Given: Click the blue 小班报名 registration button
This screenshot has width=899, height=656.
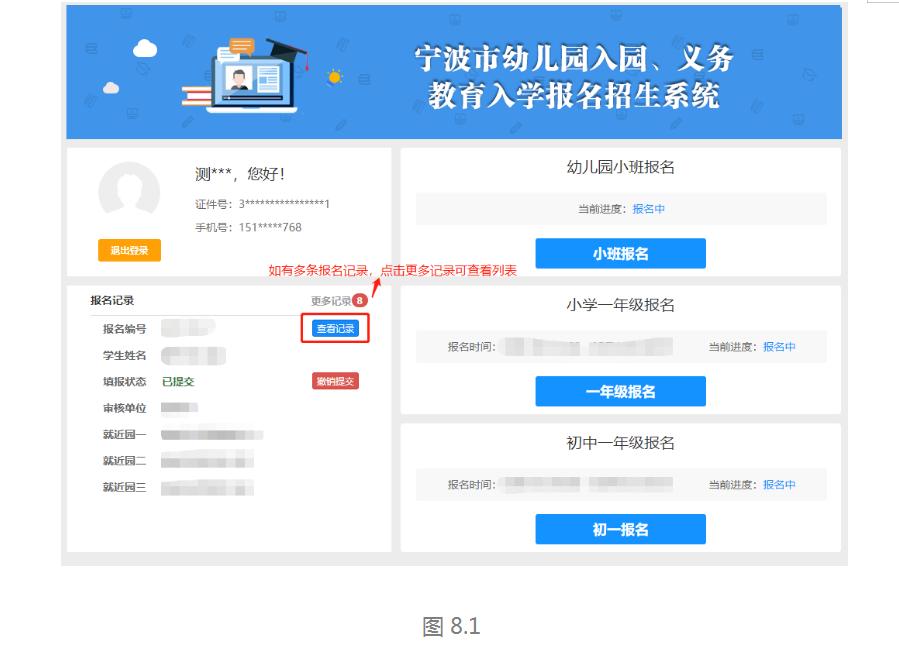Looking at the screenshot, I should point(621,253).
